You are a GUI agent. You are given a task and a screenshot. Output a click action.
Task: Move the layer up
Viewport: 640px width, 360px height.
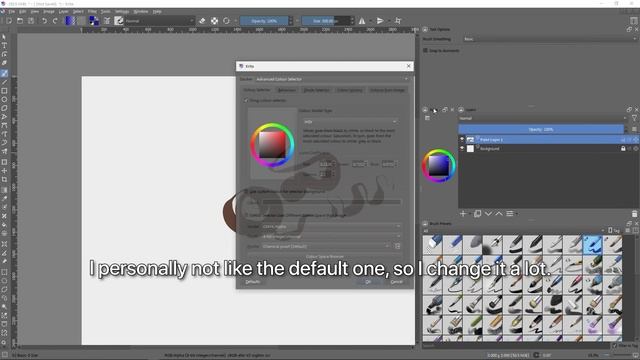click(x=499, y=213)
